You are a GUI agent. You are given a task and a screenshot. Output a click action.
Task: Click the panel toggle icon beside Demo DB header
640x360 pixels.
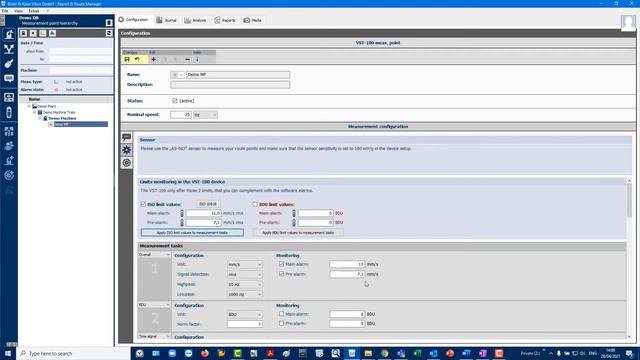tap(109, 22)
